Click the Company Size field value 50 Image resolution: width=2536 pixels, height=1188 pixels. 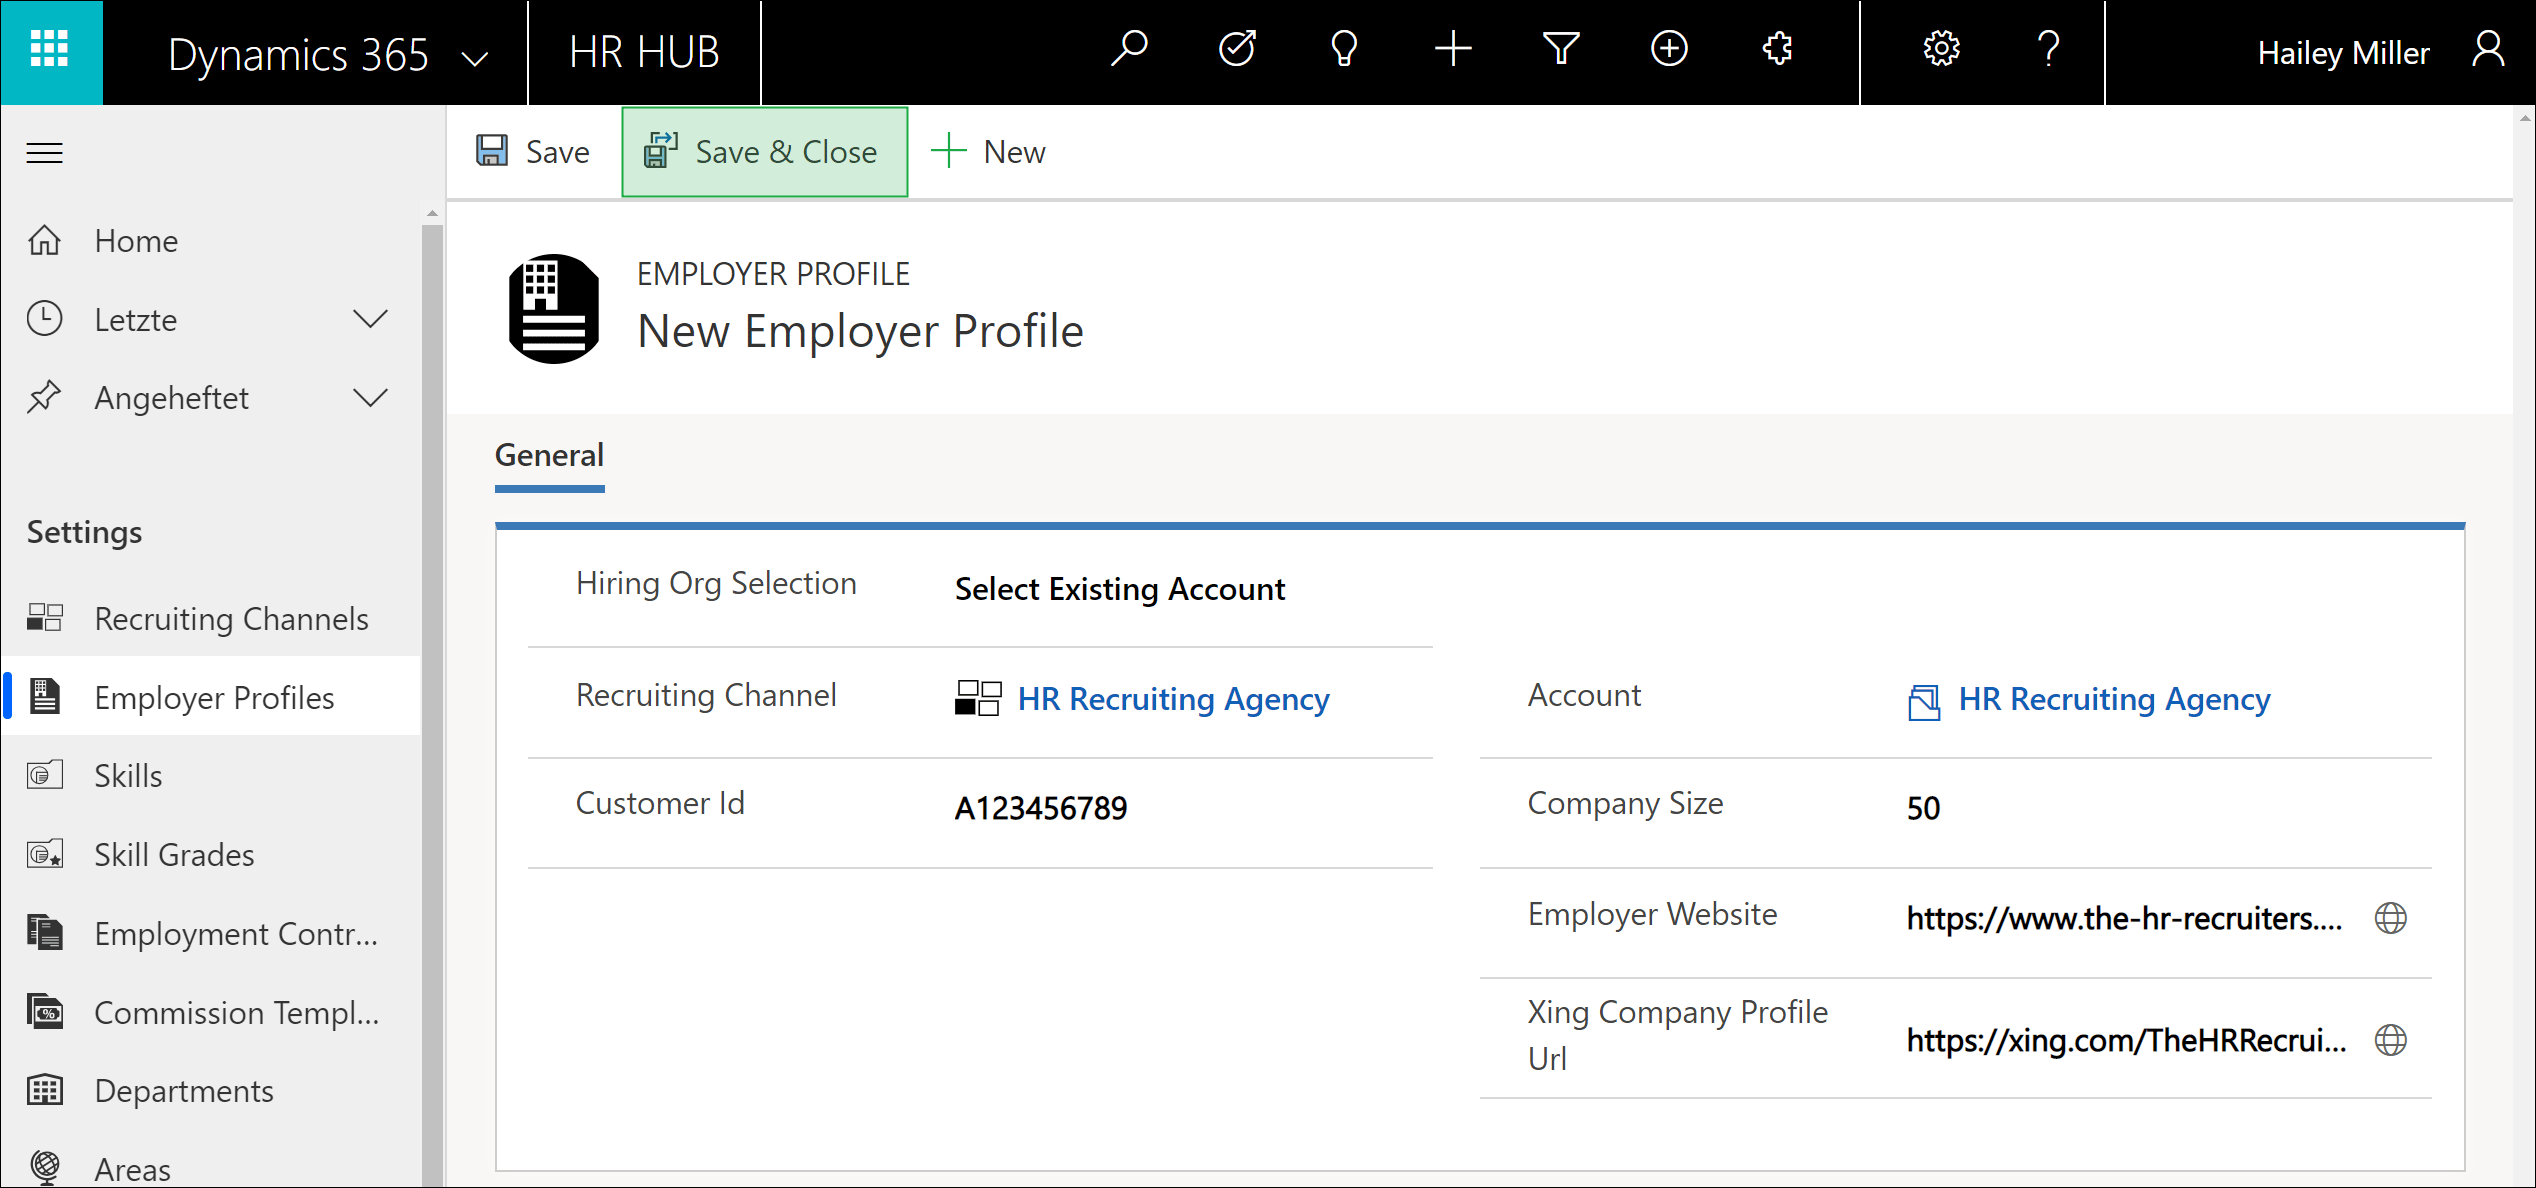(x=1922, y=808)
